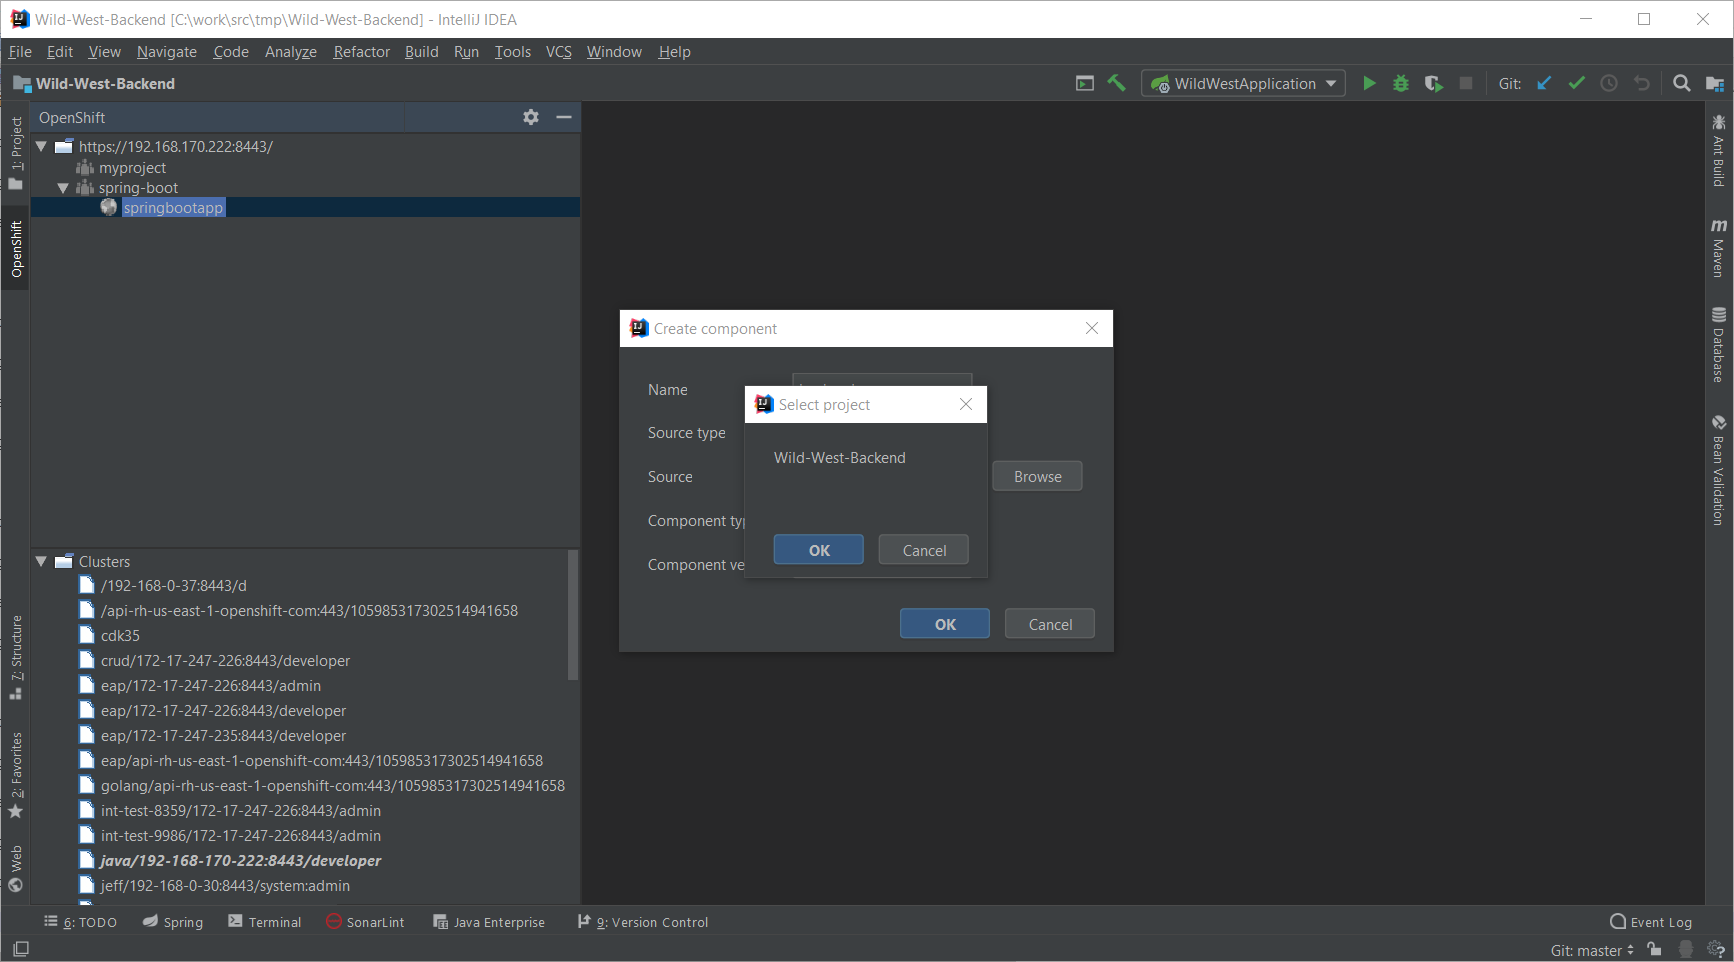Revert changes with the undo arrow icon
Viewport: 1734px width, 962px height.
[1641, 83]
